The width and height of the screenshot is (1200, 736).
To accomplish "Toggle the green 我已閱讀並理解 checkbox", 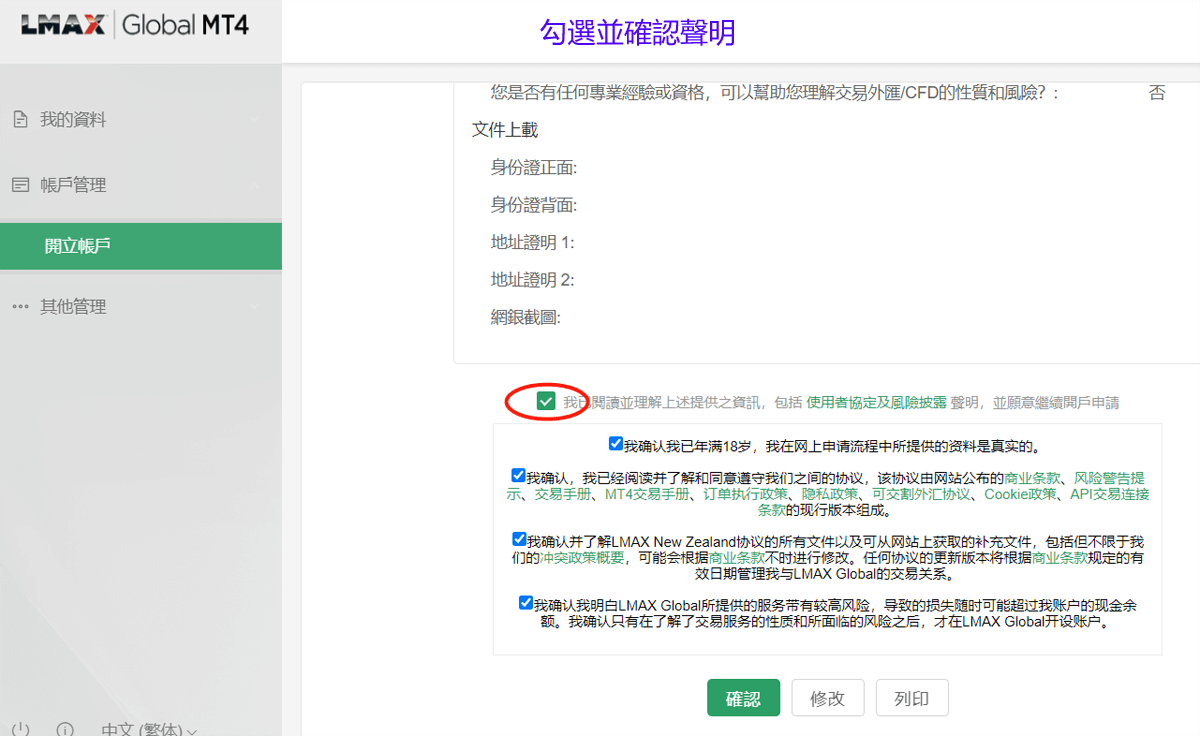I will point(546,402).
